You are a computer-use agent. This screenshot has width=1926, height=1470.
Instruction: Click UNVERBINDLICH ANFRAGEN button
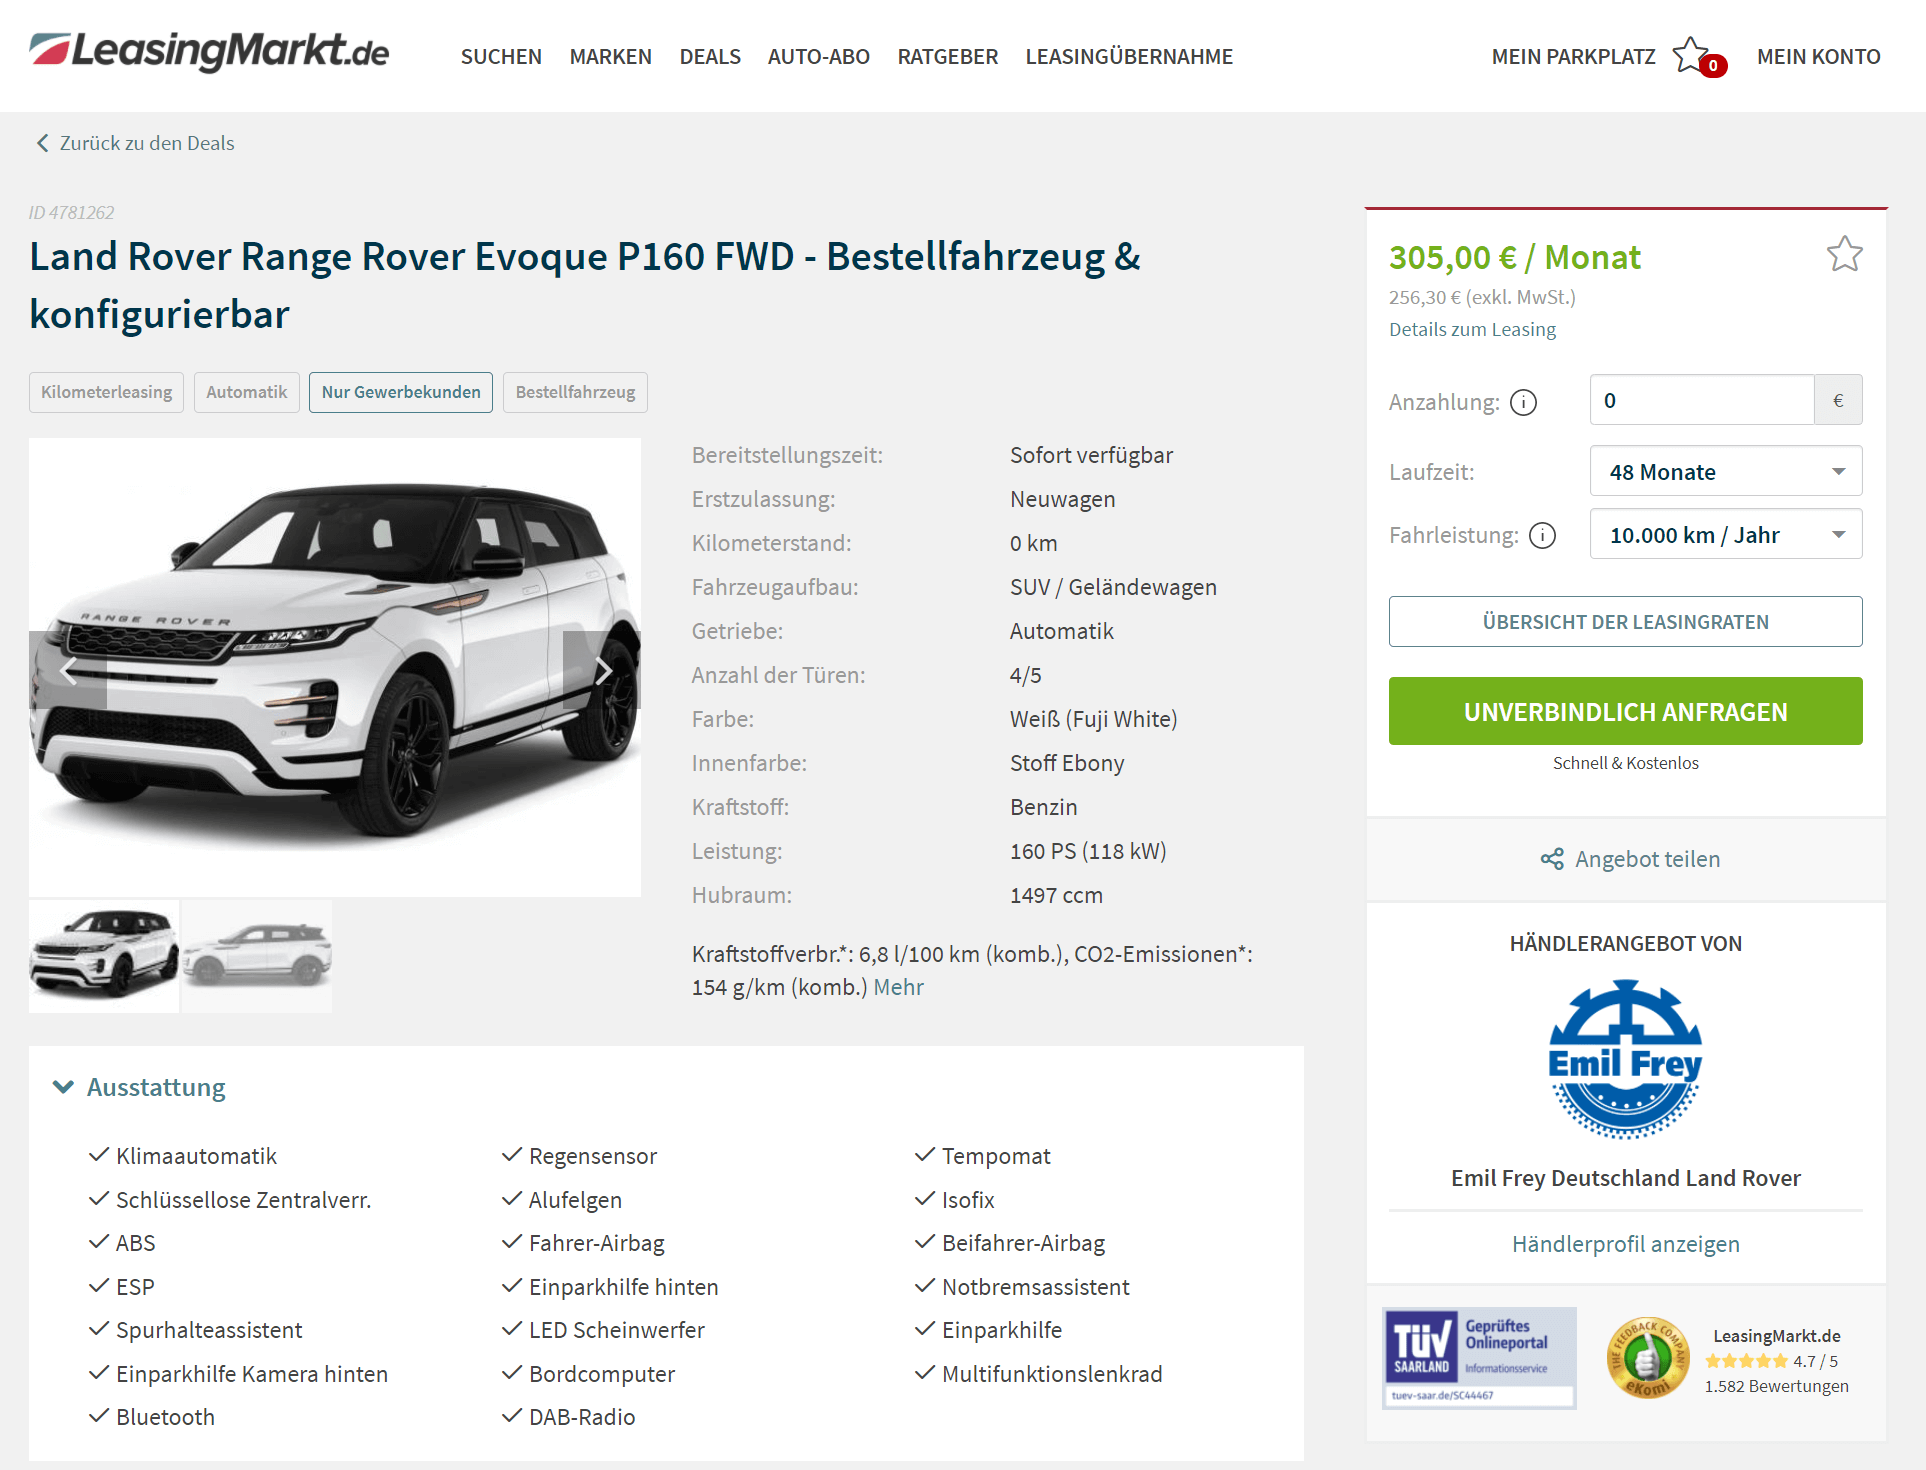pos(1625,711)
